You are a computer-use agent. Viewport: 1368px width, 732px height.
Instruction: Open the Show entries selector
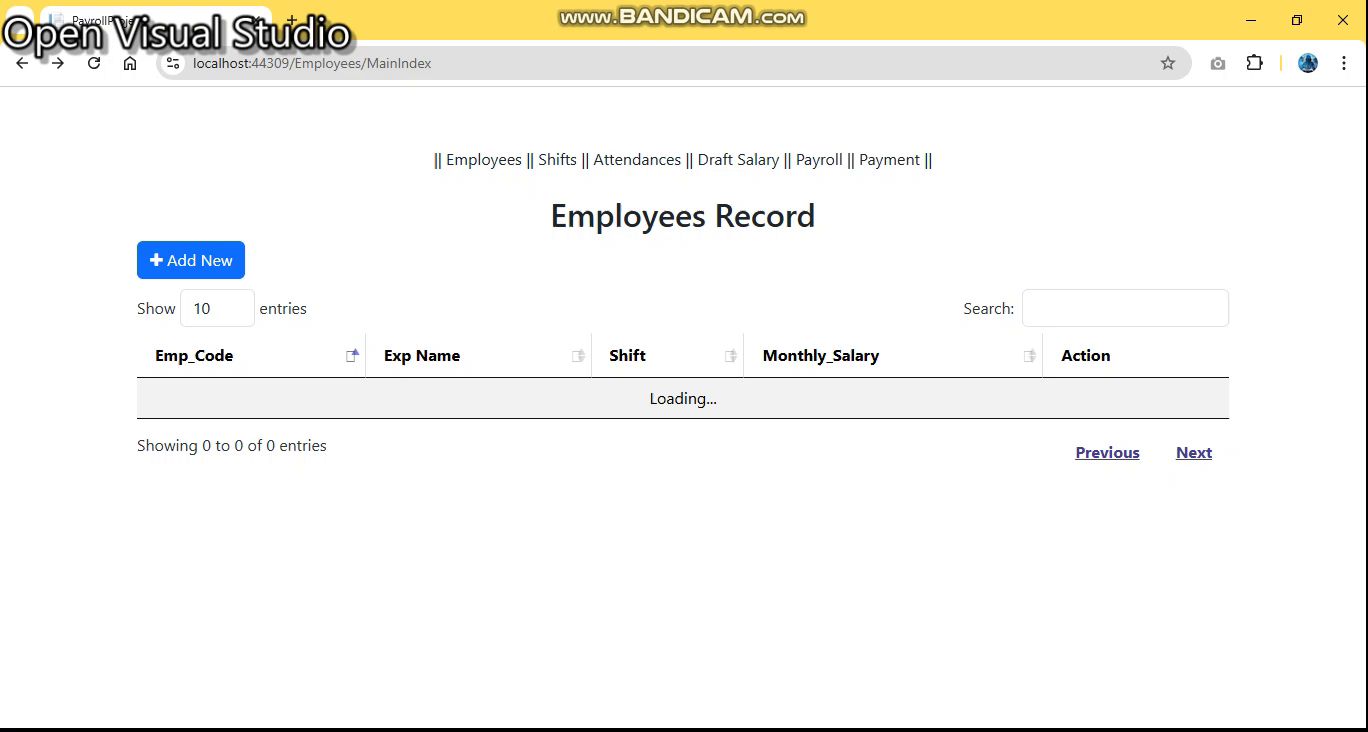(x=217, y=308)
